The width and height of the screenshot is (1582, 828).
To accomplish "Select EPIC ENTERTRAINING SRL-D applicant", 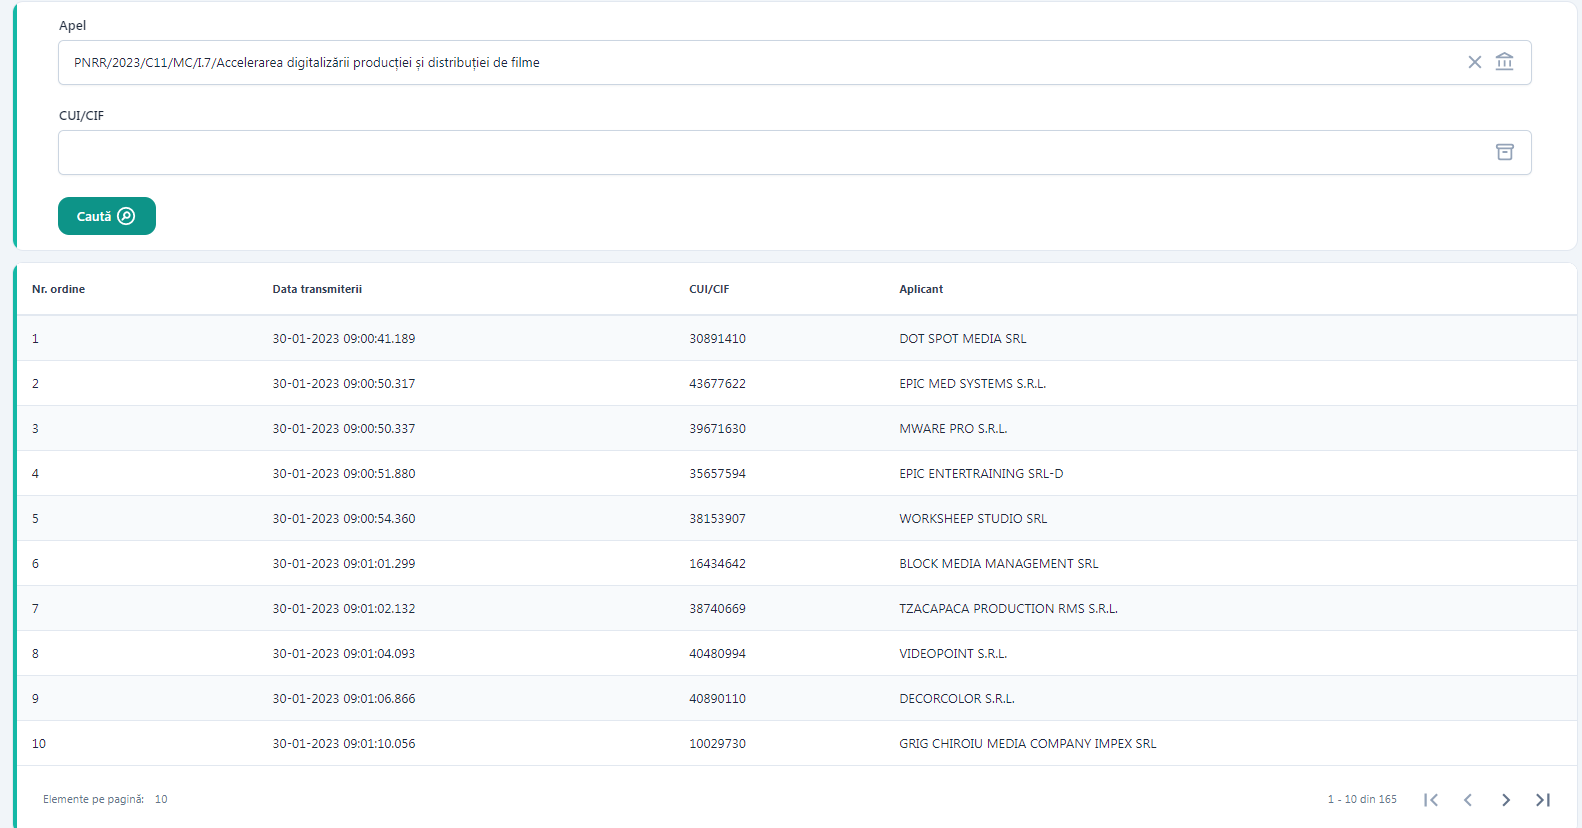I will coord(981,473).
